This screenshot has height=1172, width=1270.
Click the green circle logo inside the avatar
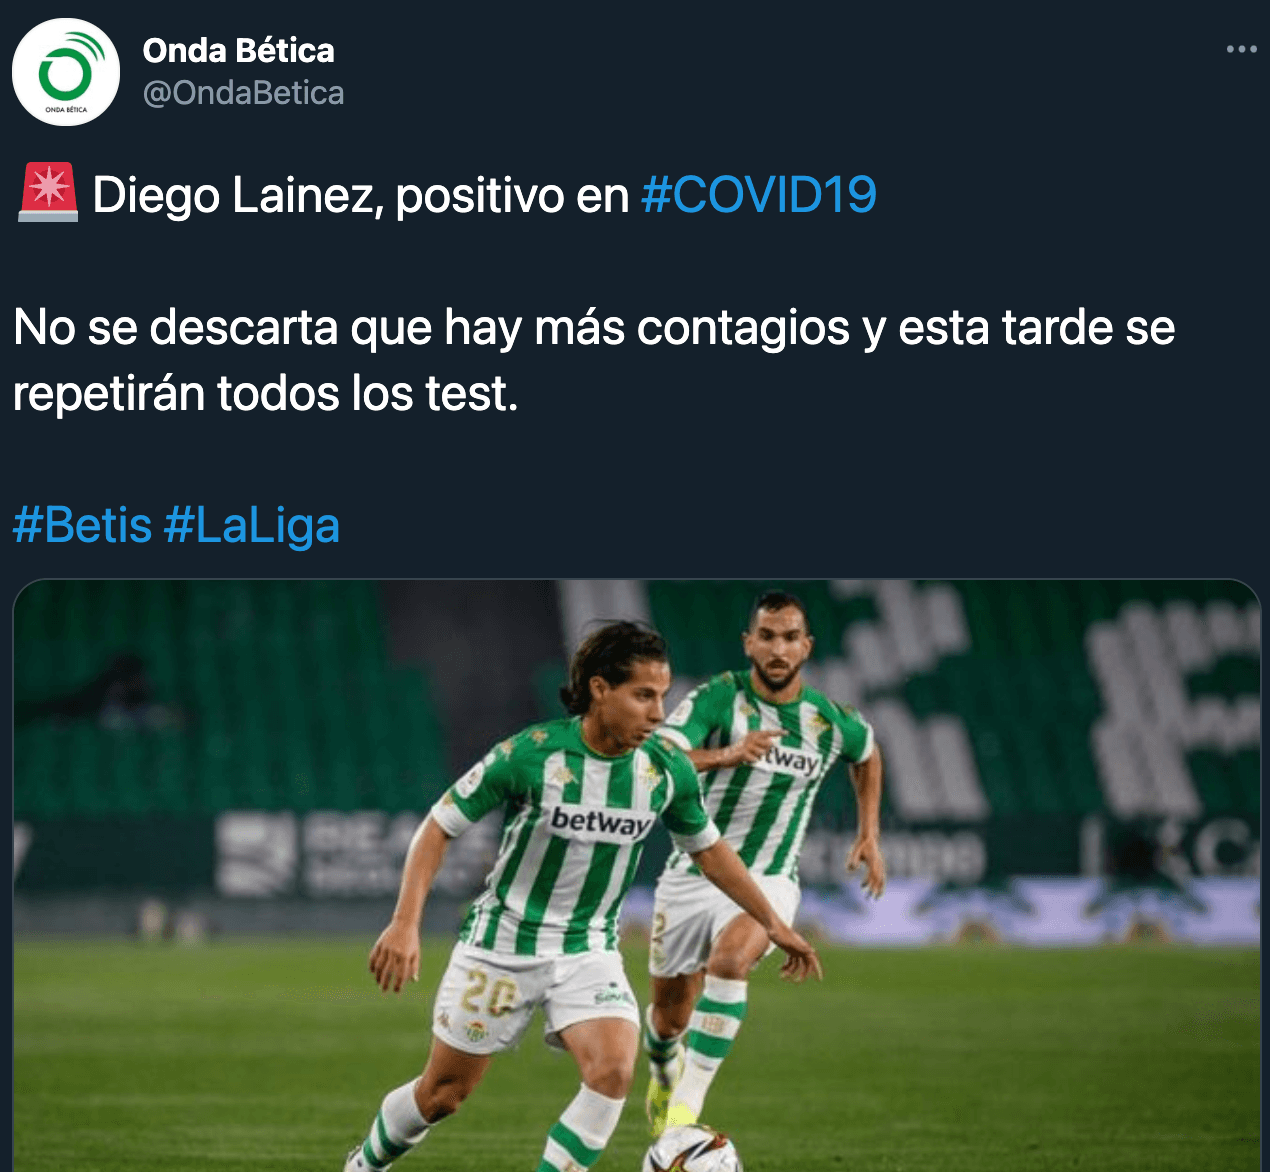click(66, 70)
